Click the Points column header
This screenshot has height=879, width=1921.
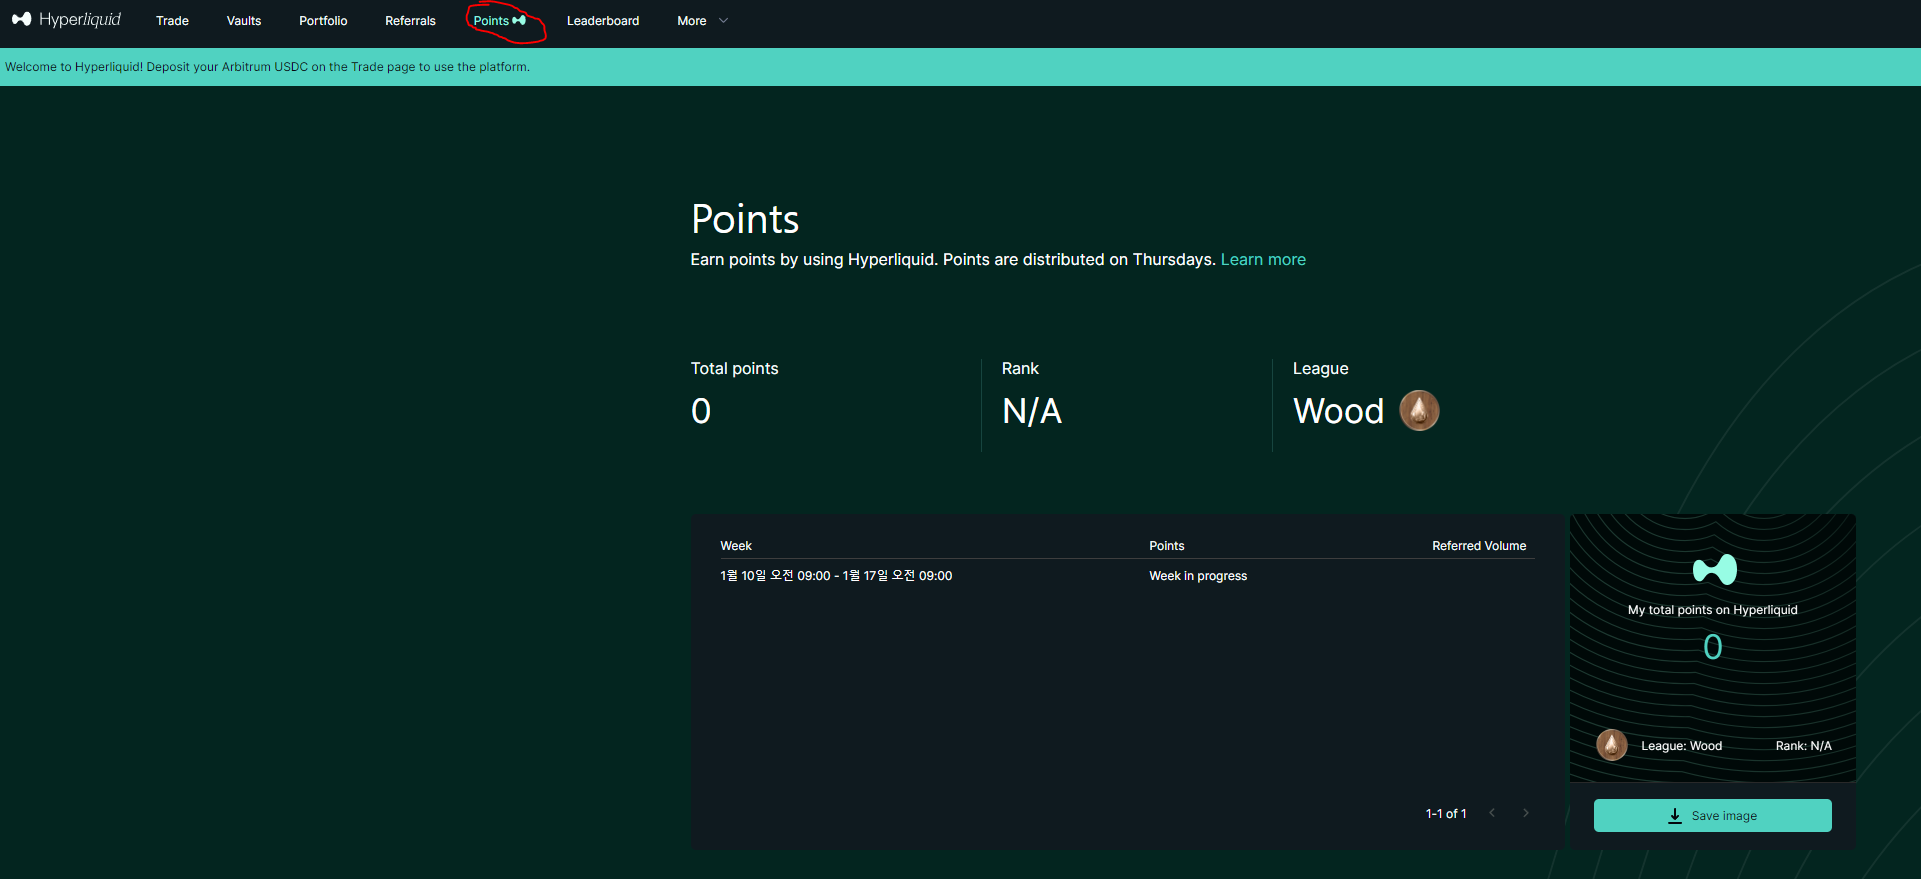click(x=1166, y=546)
